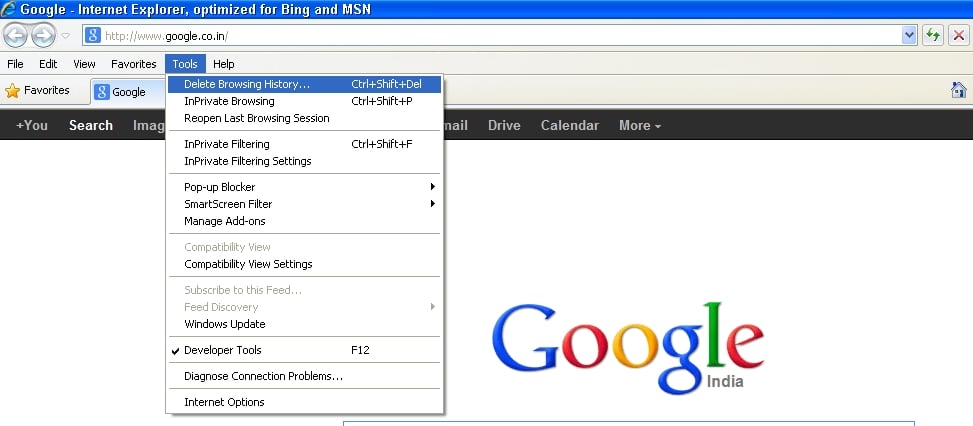Click the Favorites star icon
Viewport: 973px width, 426px height.
[x=12, y=91]
